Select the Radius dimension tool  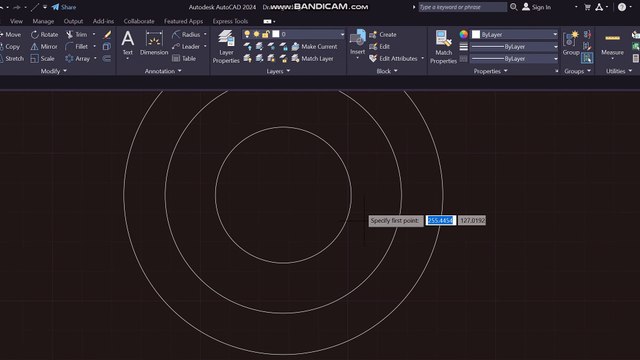pyautogui.click(x=186, y=35)
